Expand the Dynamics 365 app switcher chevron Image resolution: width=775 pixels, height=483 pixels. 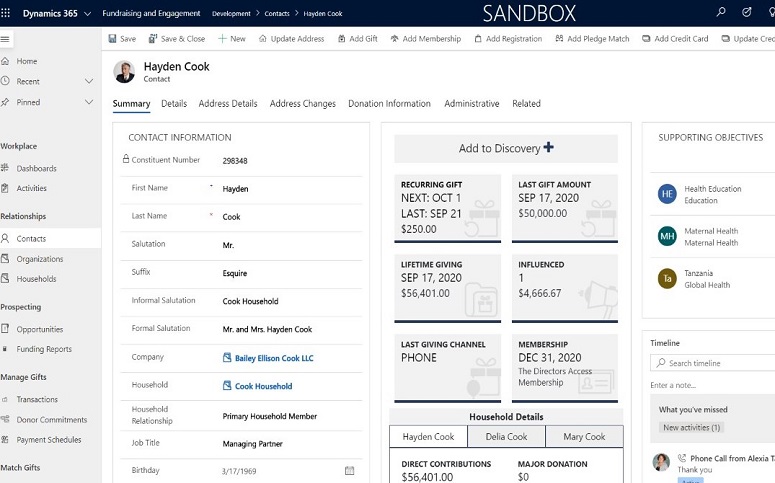pos(91,13)
